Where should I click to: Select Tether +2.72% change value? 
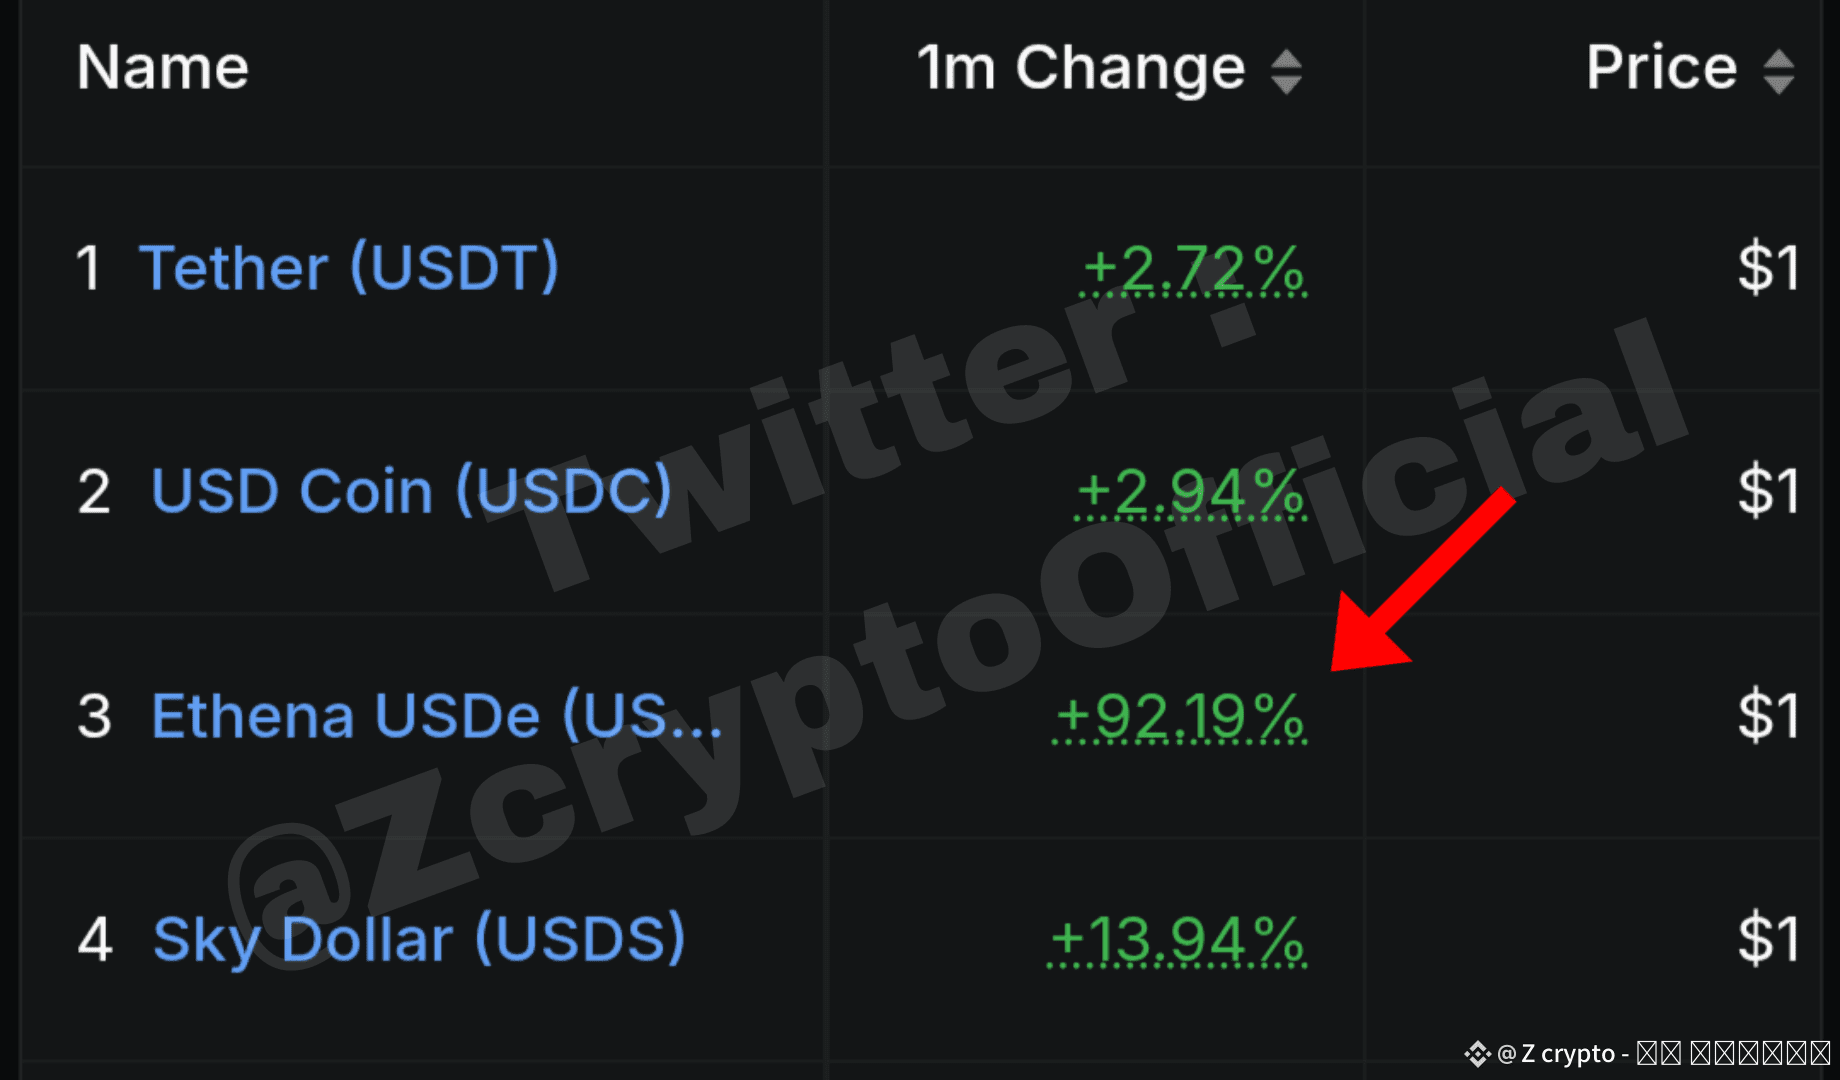(x=1194, y=269)
